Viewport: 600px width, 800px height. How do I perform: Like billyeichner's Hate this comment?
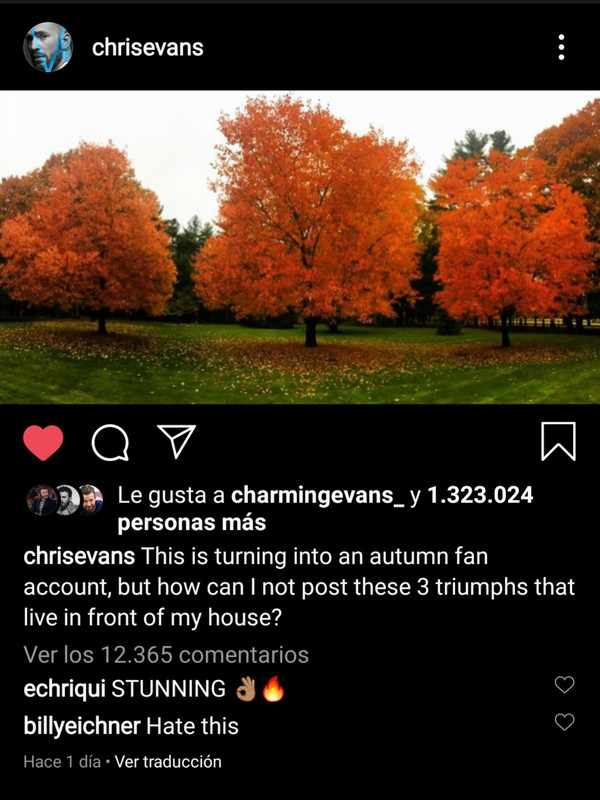564,722
